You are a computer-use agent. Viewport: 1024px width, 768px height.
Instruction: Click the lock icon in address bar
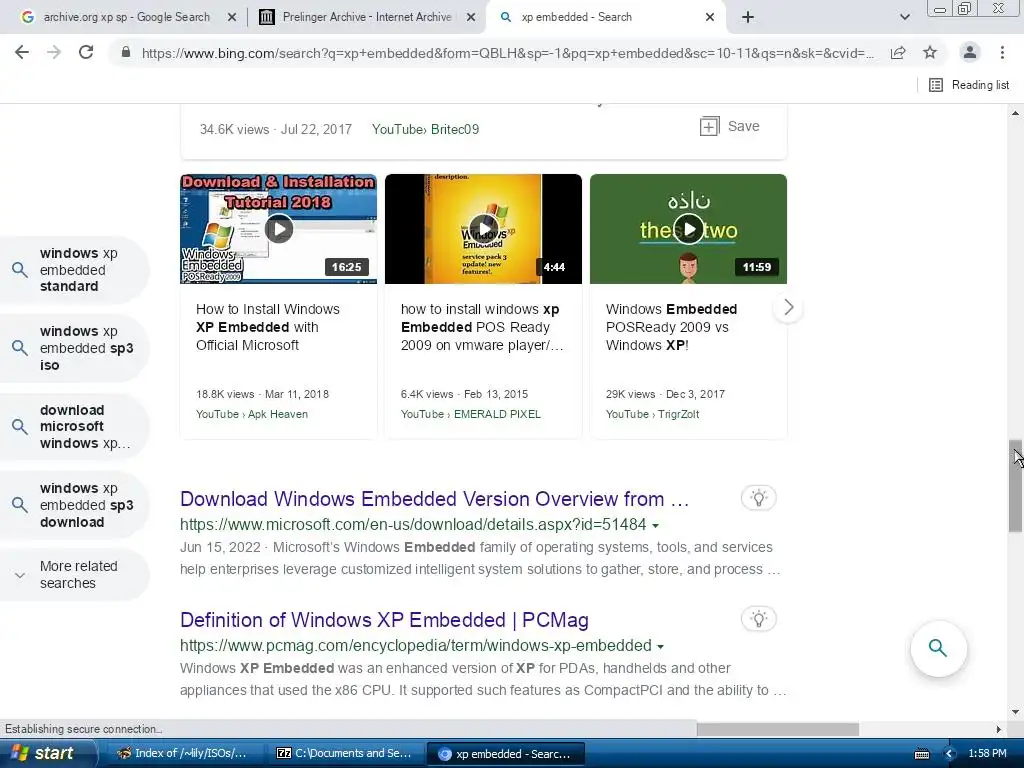coord(126,52)
